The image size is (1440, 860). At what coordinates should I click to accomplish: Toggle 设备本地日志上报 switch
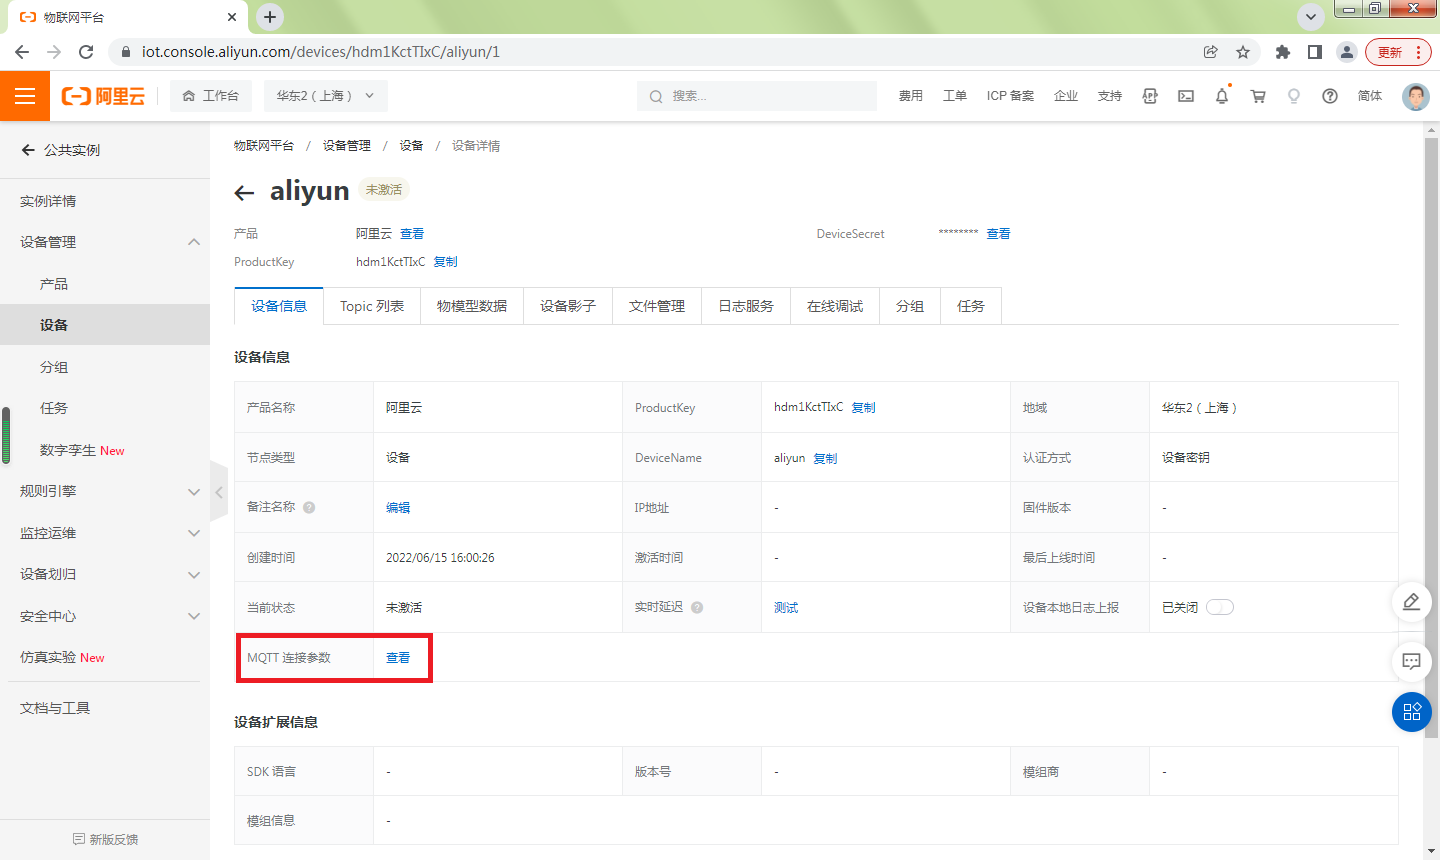click(1220, 607)
